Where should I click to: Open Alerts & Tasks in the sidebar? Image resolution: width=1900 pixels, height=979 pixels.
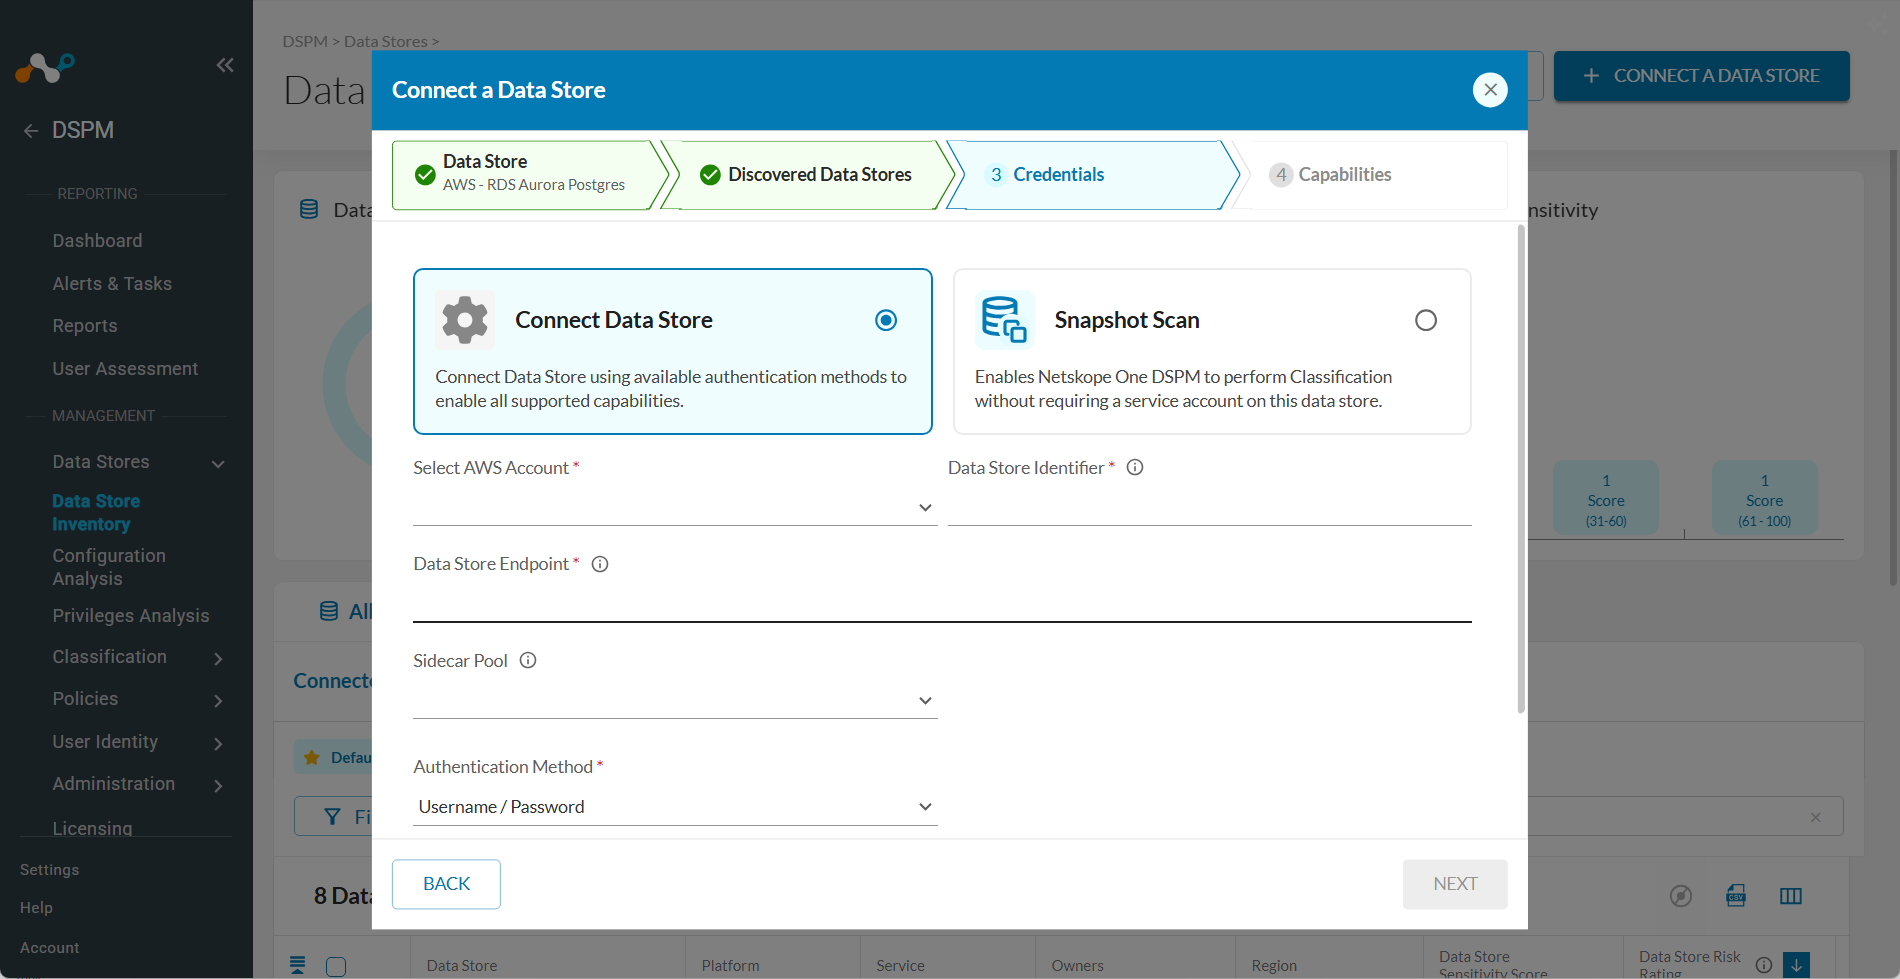point(112,284)
